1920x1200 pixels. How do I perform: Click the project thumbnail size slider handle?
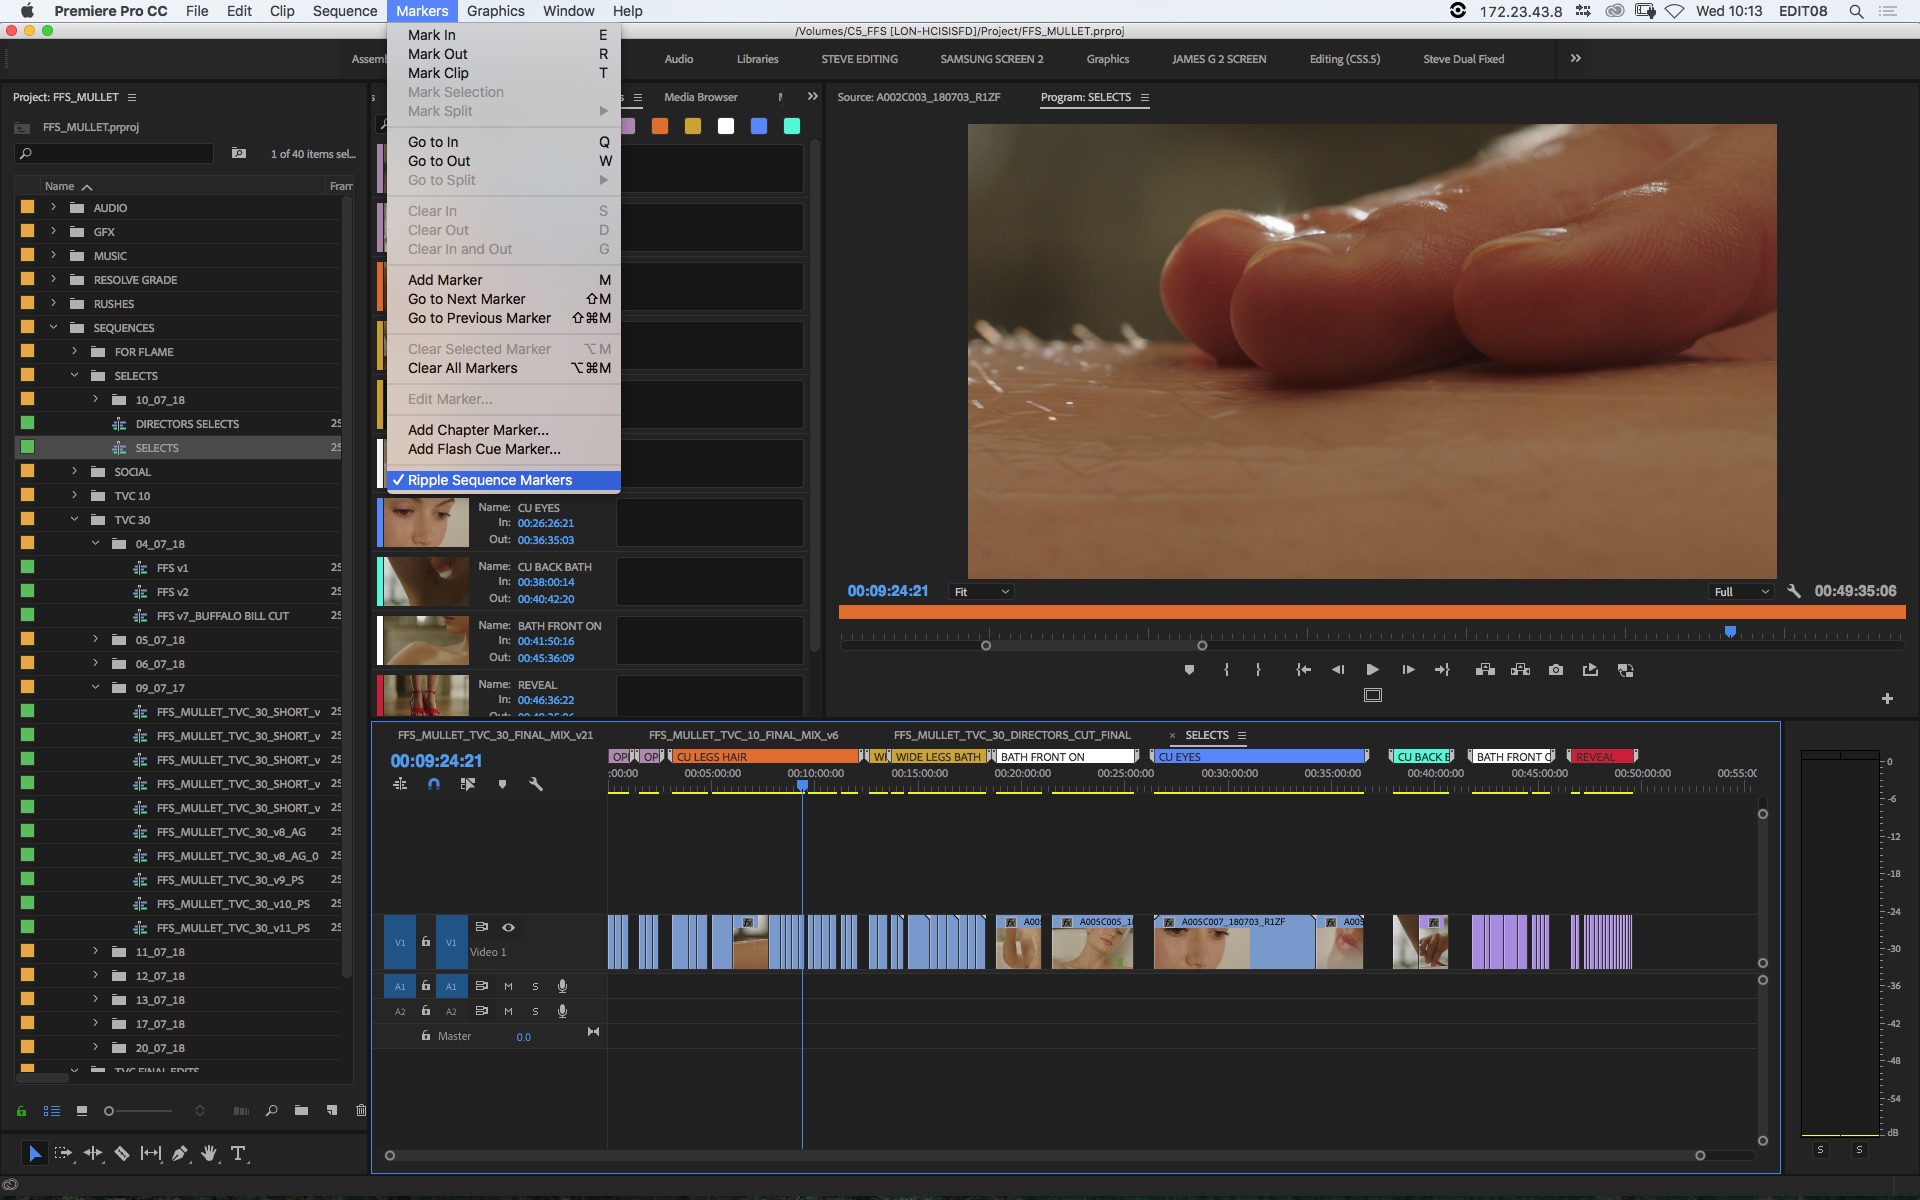[109, 1111]
